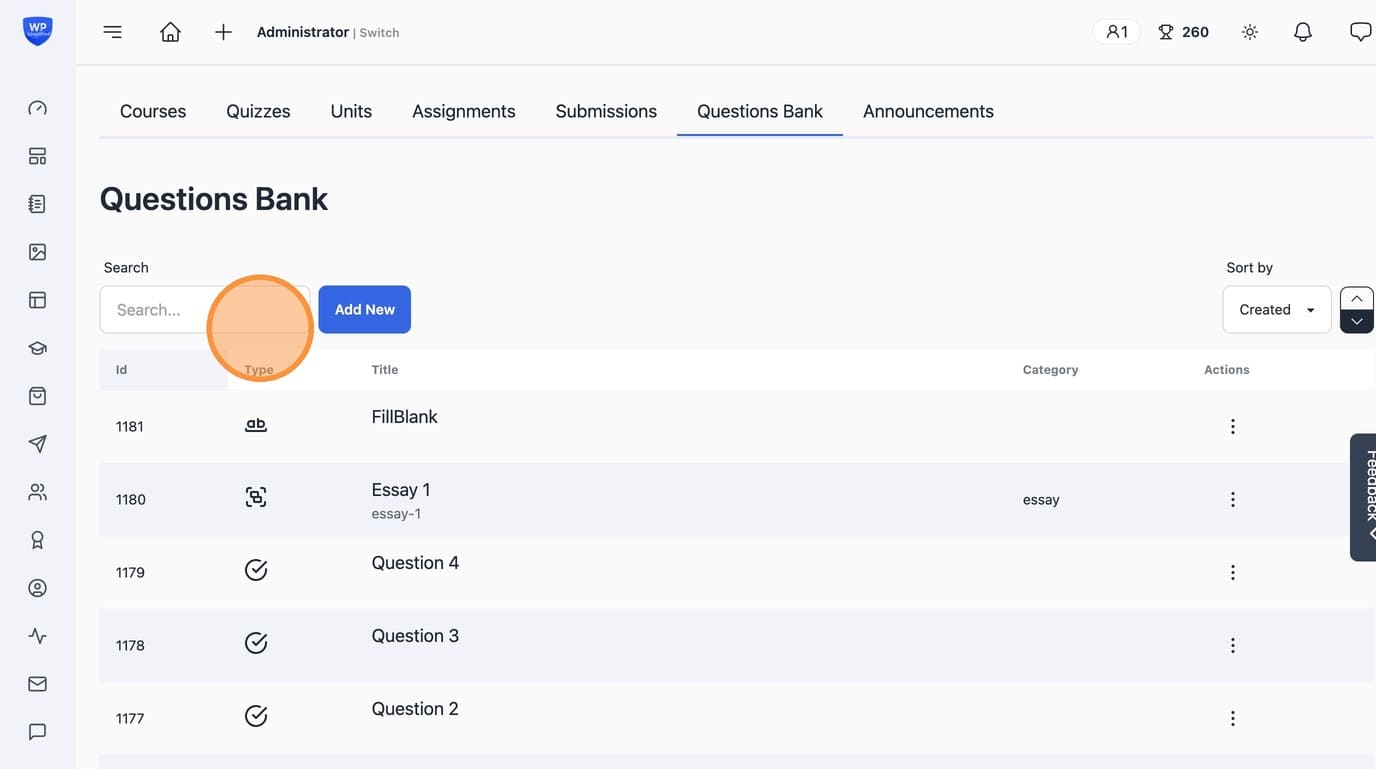Click the Essay 1 question title
The height and width of the screenshot is (769, 1376).
(x=401, y=490)
